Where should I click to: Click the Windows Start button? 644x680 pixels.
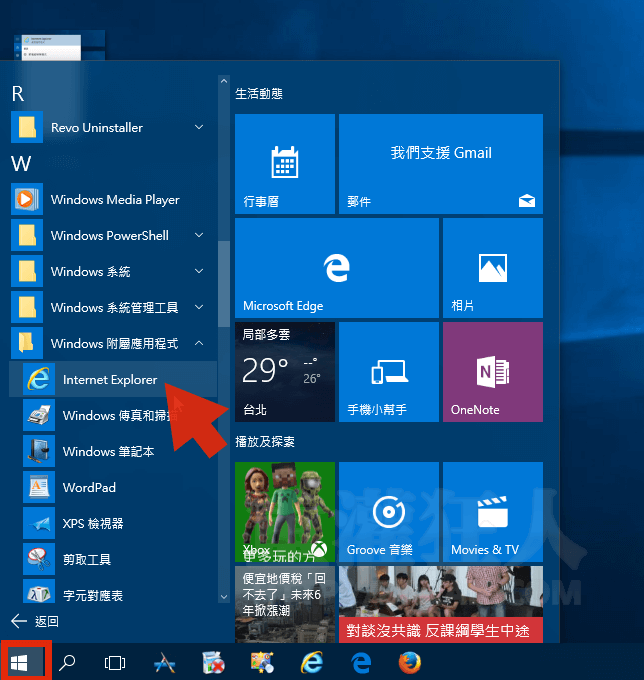25,662
